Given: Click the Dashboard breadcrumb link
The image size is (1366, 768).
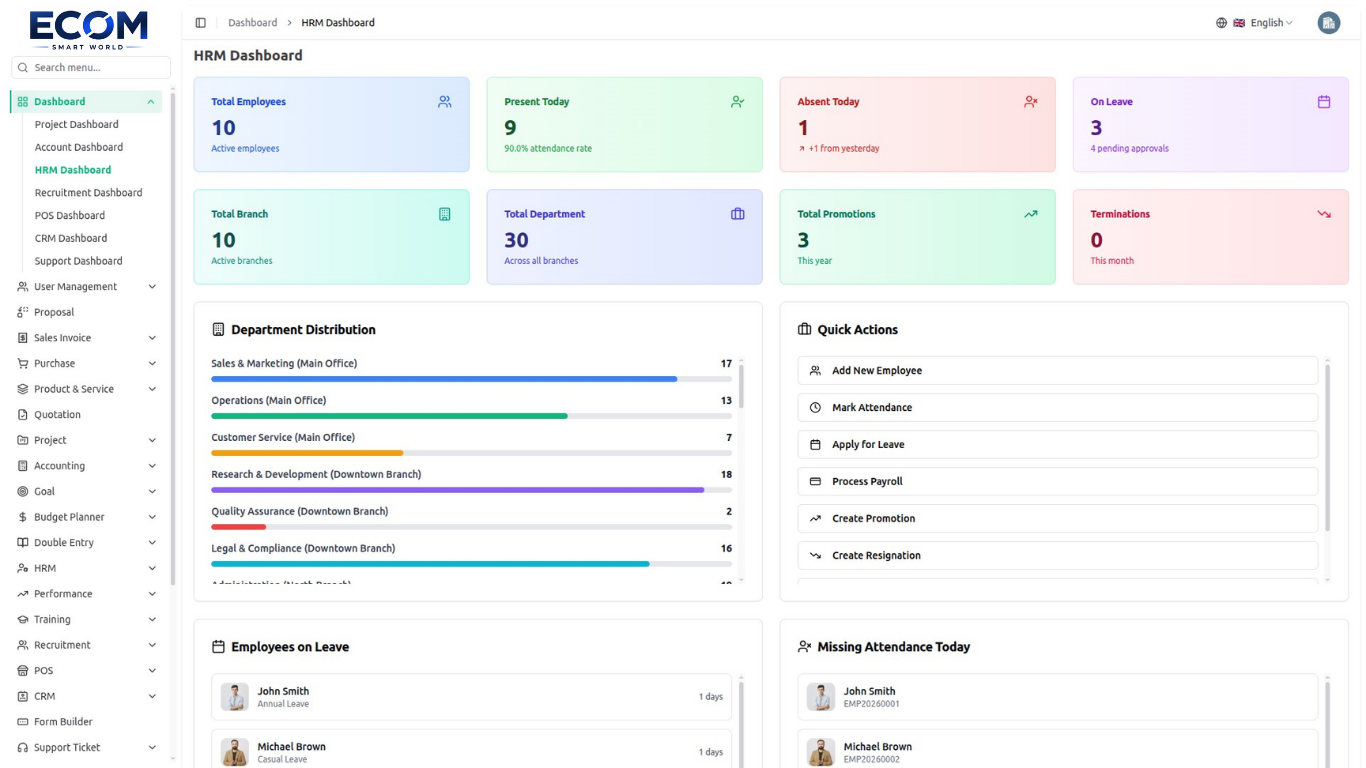Looking at the screenshot, I should (x=253, y=23).
